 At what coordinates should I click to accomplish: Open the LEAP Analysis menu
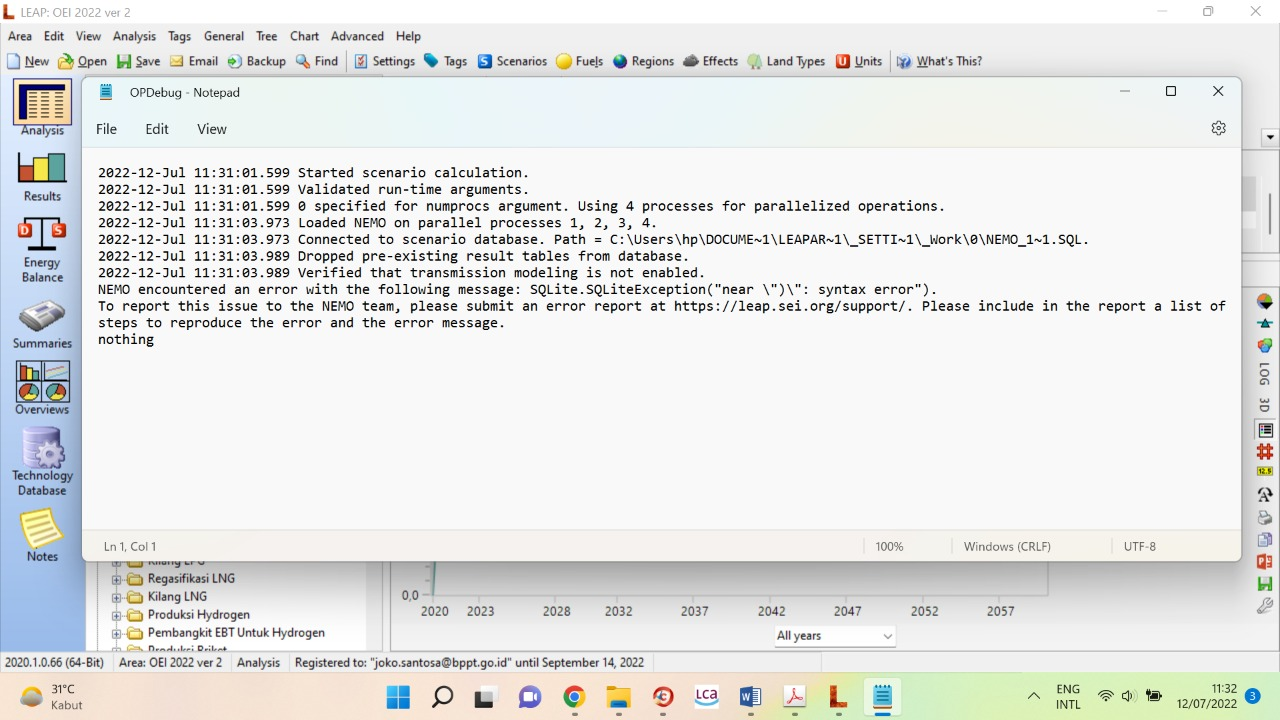[134, 36]
